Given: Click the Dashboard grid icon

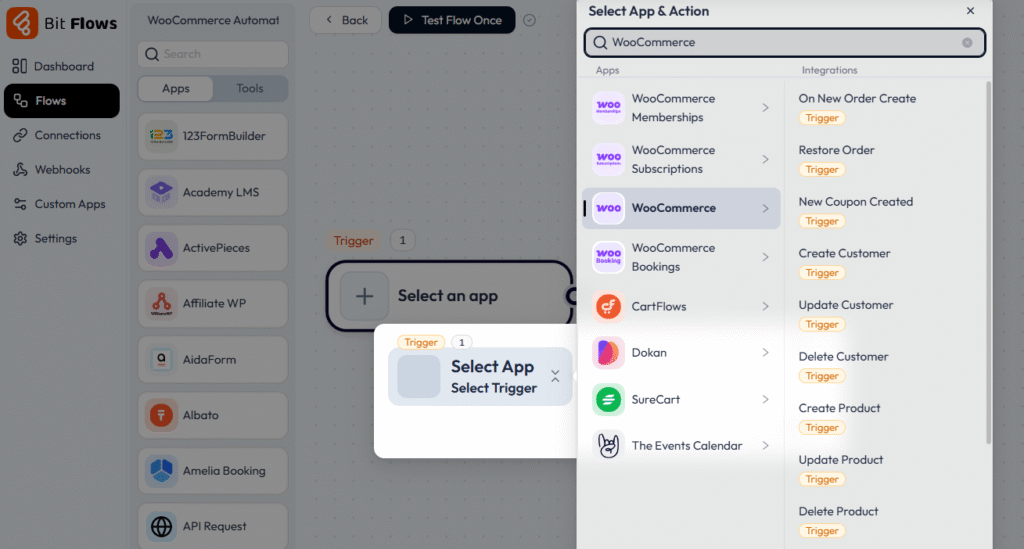Looking at the screenshot, I should coord(20,66).
